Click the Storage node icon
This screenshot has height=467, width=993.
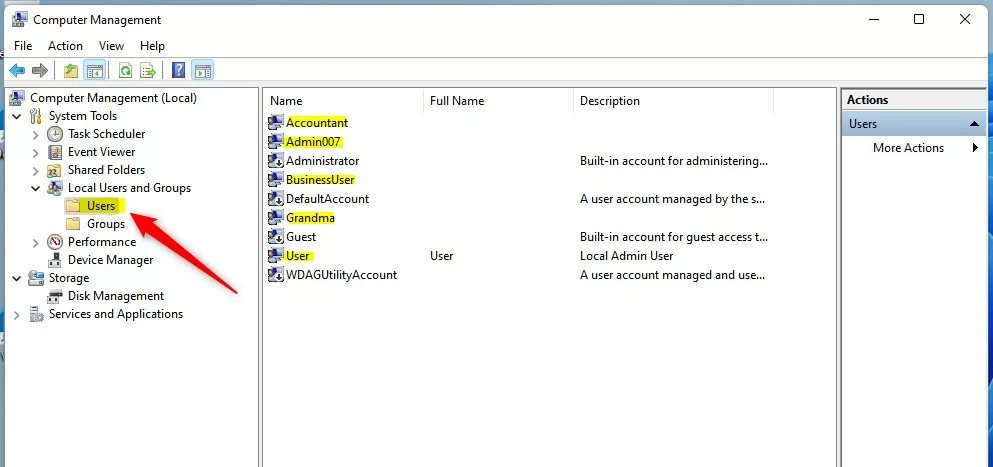(x=36, y=278)
